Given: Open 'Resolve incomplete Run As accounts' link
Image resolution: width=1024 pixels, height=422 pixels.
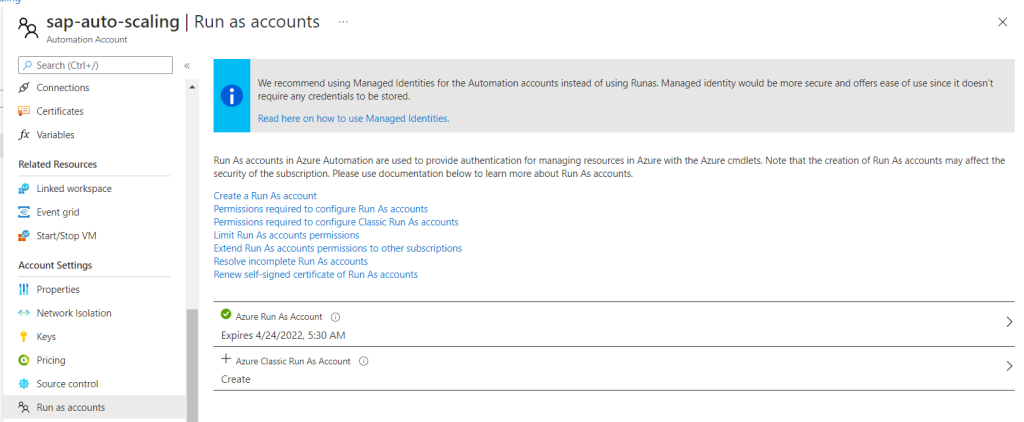Looking at the screenshot, I should [x=291, y=261].
